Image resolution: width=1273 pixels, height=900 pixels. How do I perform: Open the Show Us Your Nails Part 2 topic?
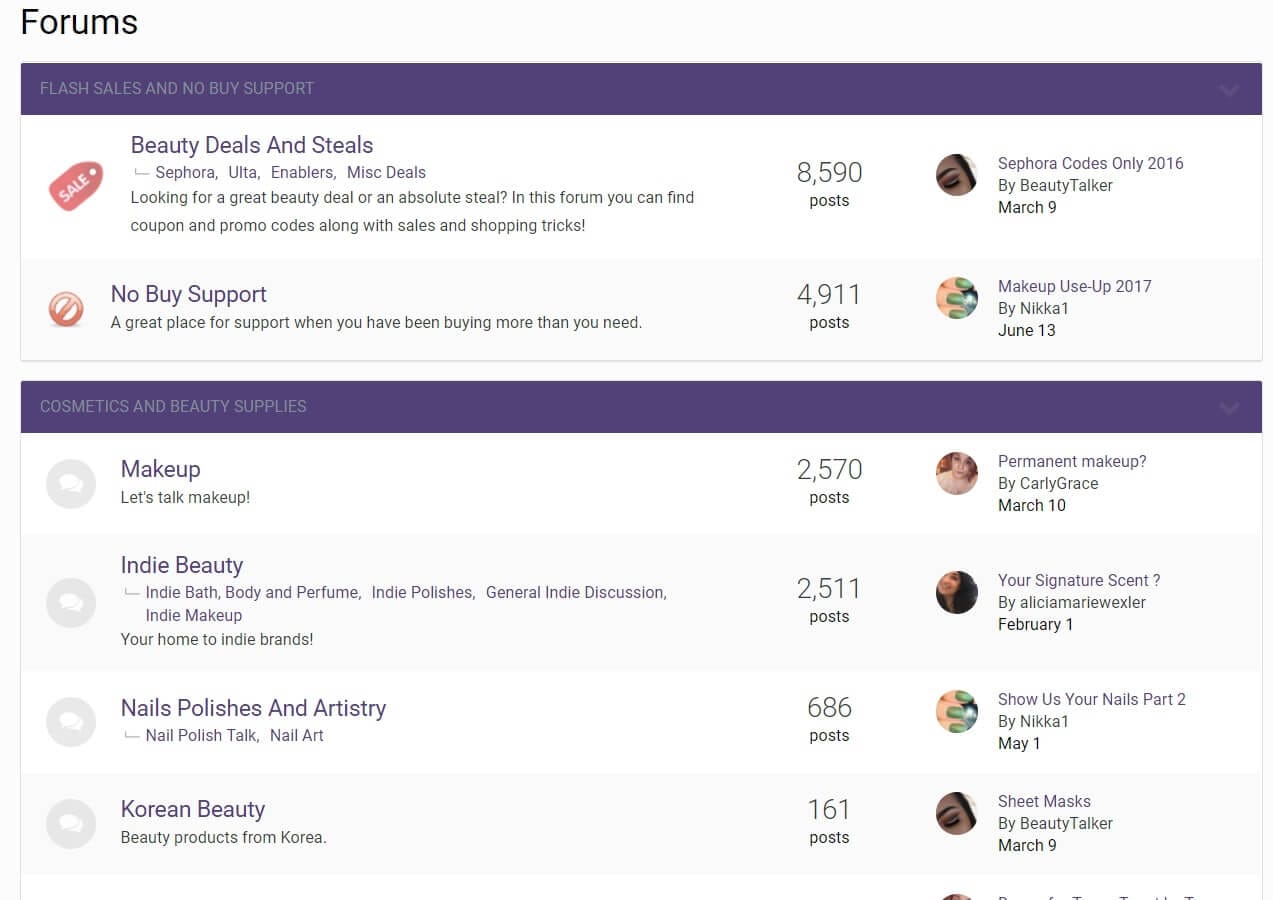tap(1091, 699)
